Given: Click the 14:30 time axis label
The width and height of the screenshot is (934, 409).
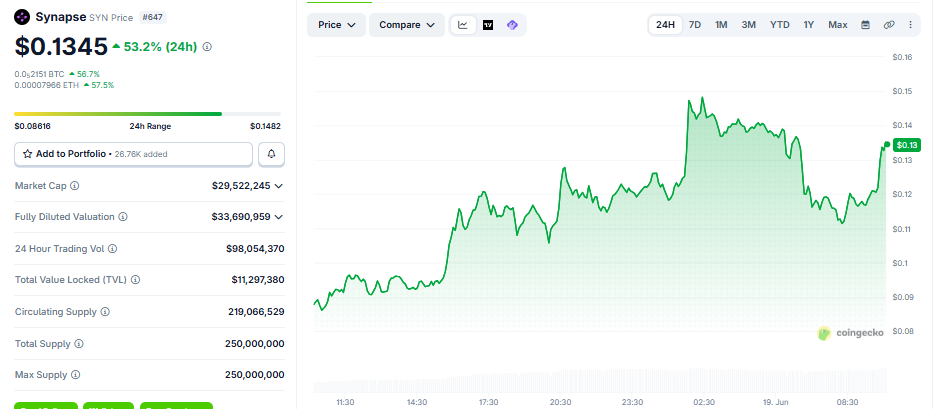Looking at the screenshot, I should point(417,402).
